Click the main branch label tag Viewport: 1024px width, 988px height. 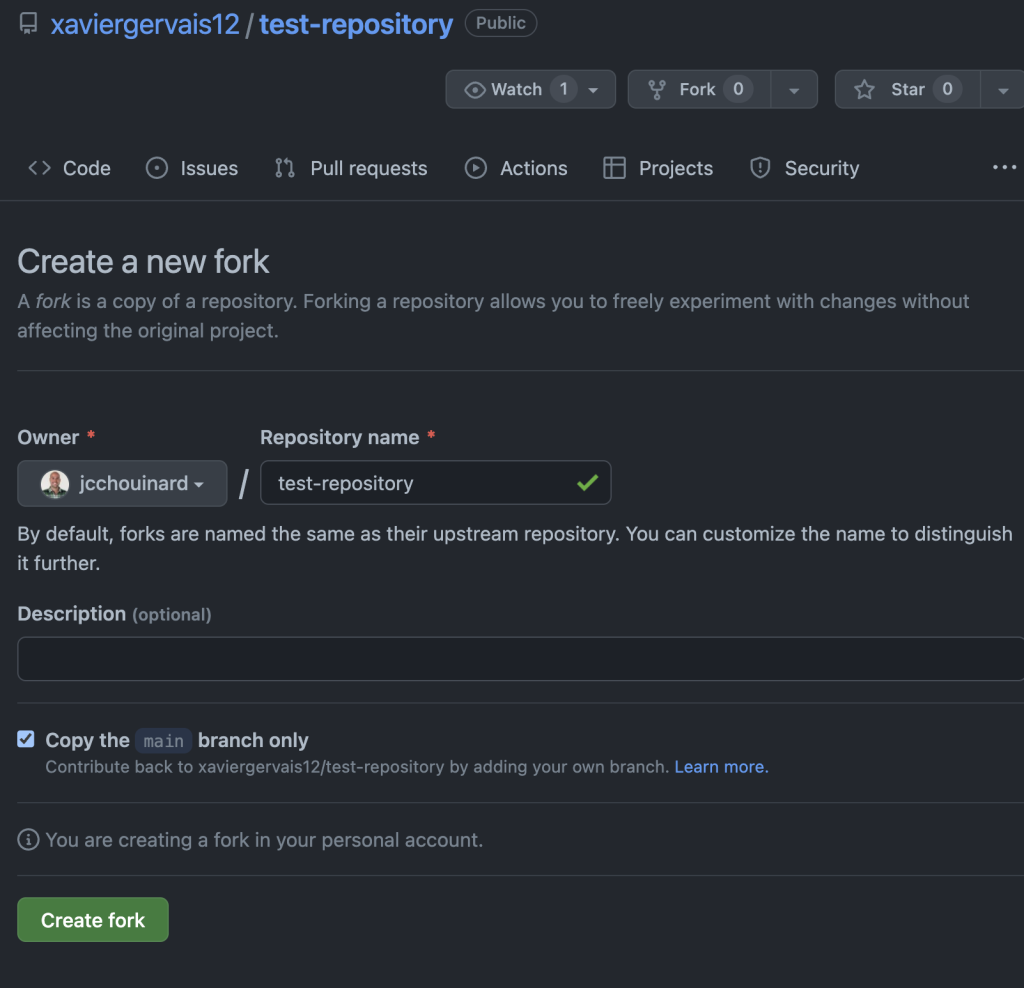tap(163, 741)
